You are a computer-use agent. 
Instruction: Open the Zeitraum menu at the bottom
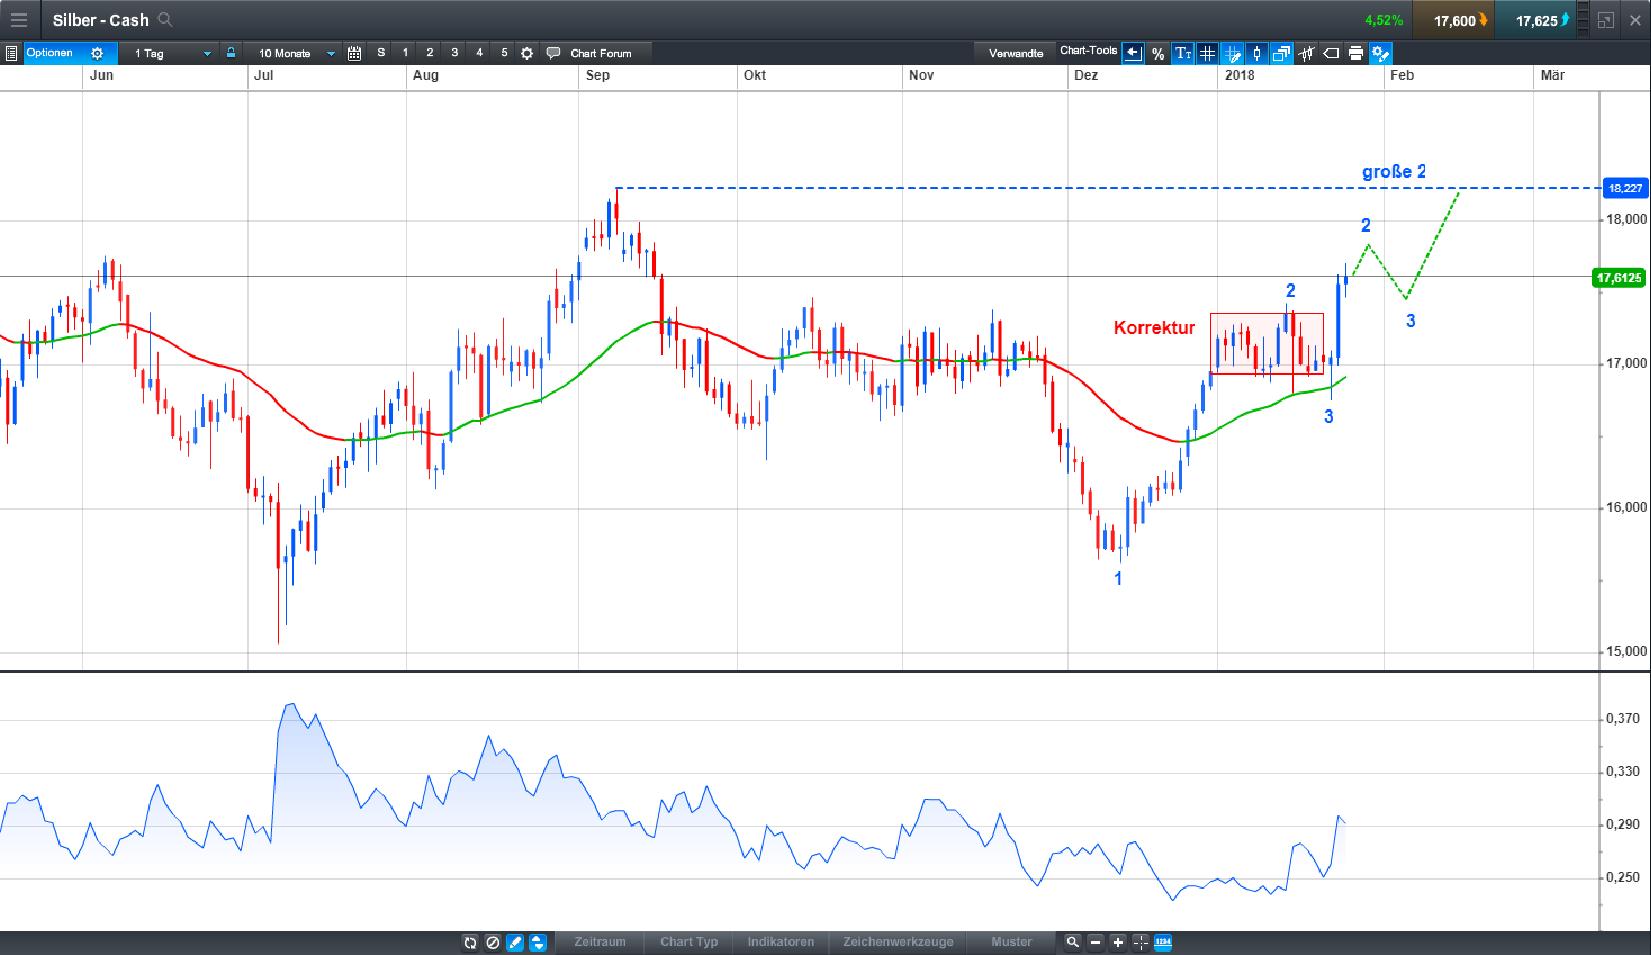tap(600, 942)
